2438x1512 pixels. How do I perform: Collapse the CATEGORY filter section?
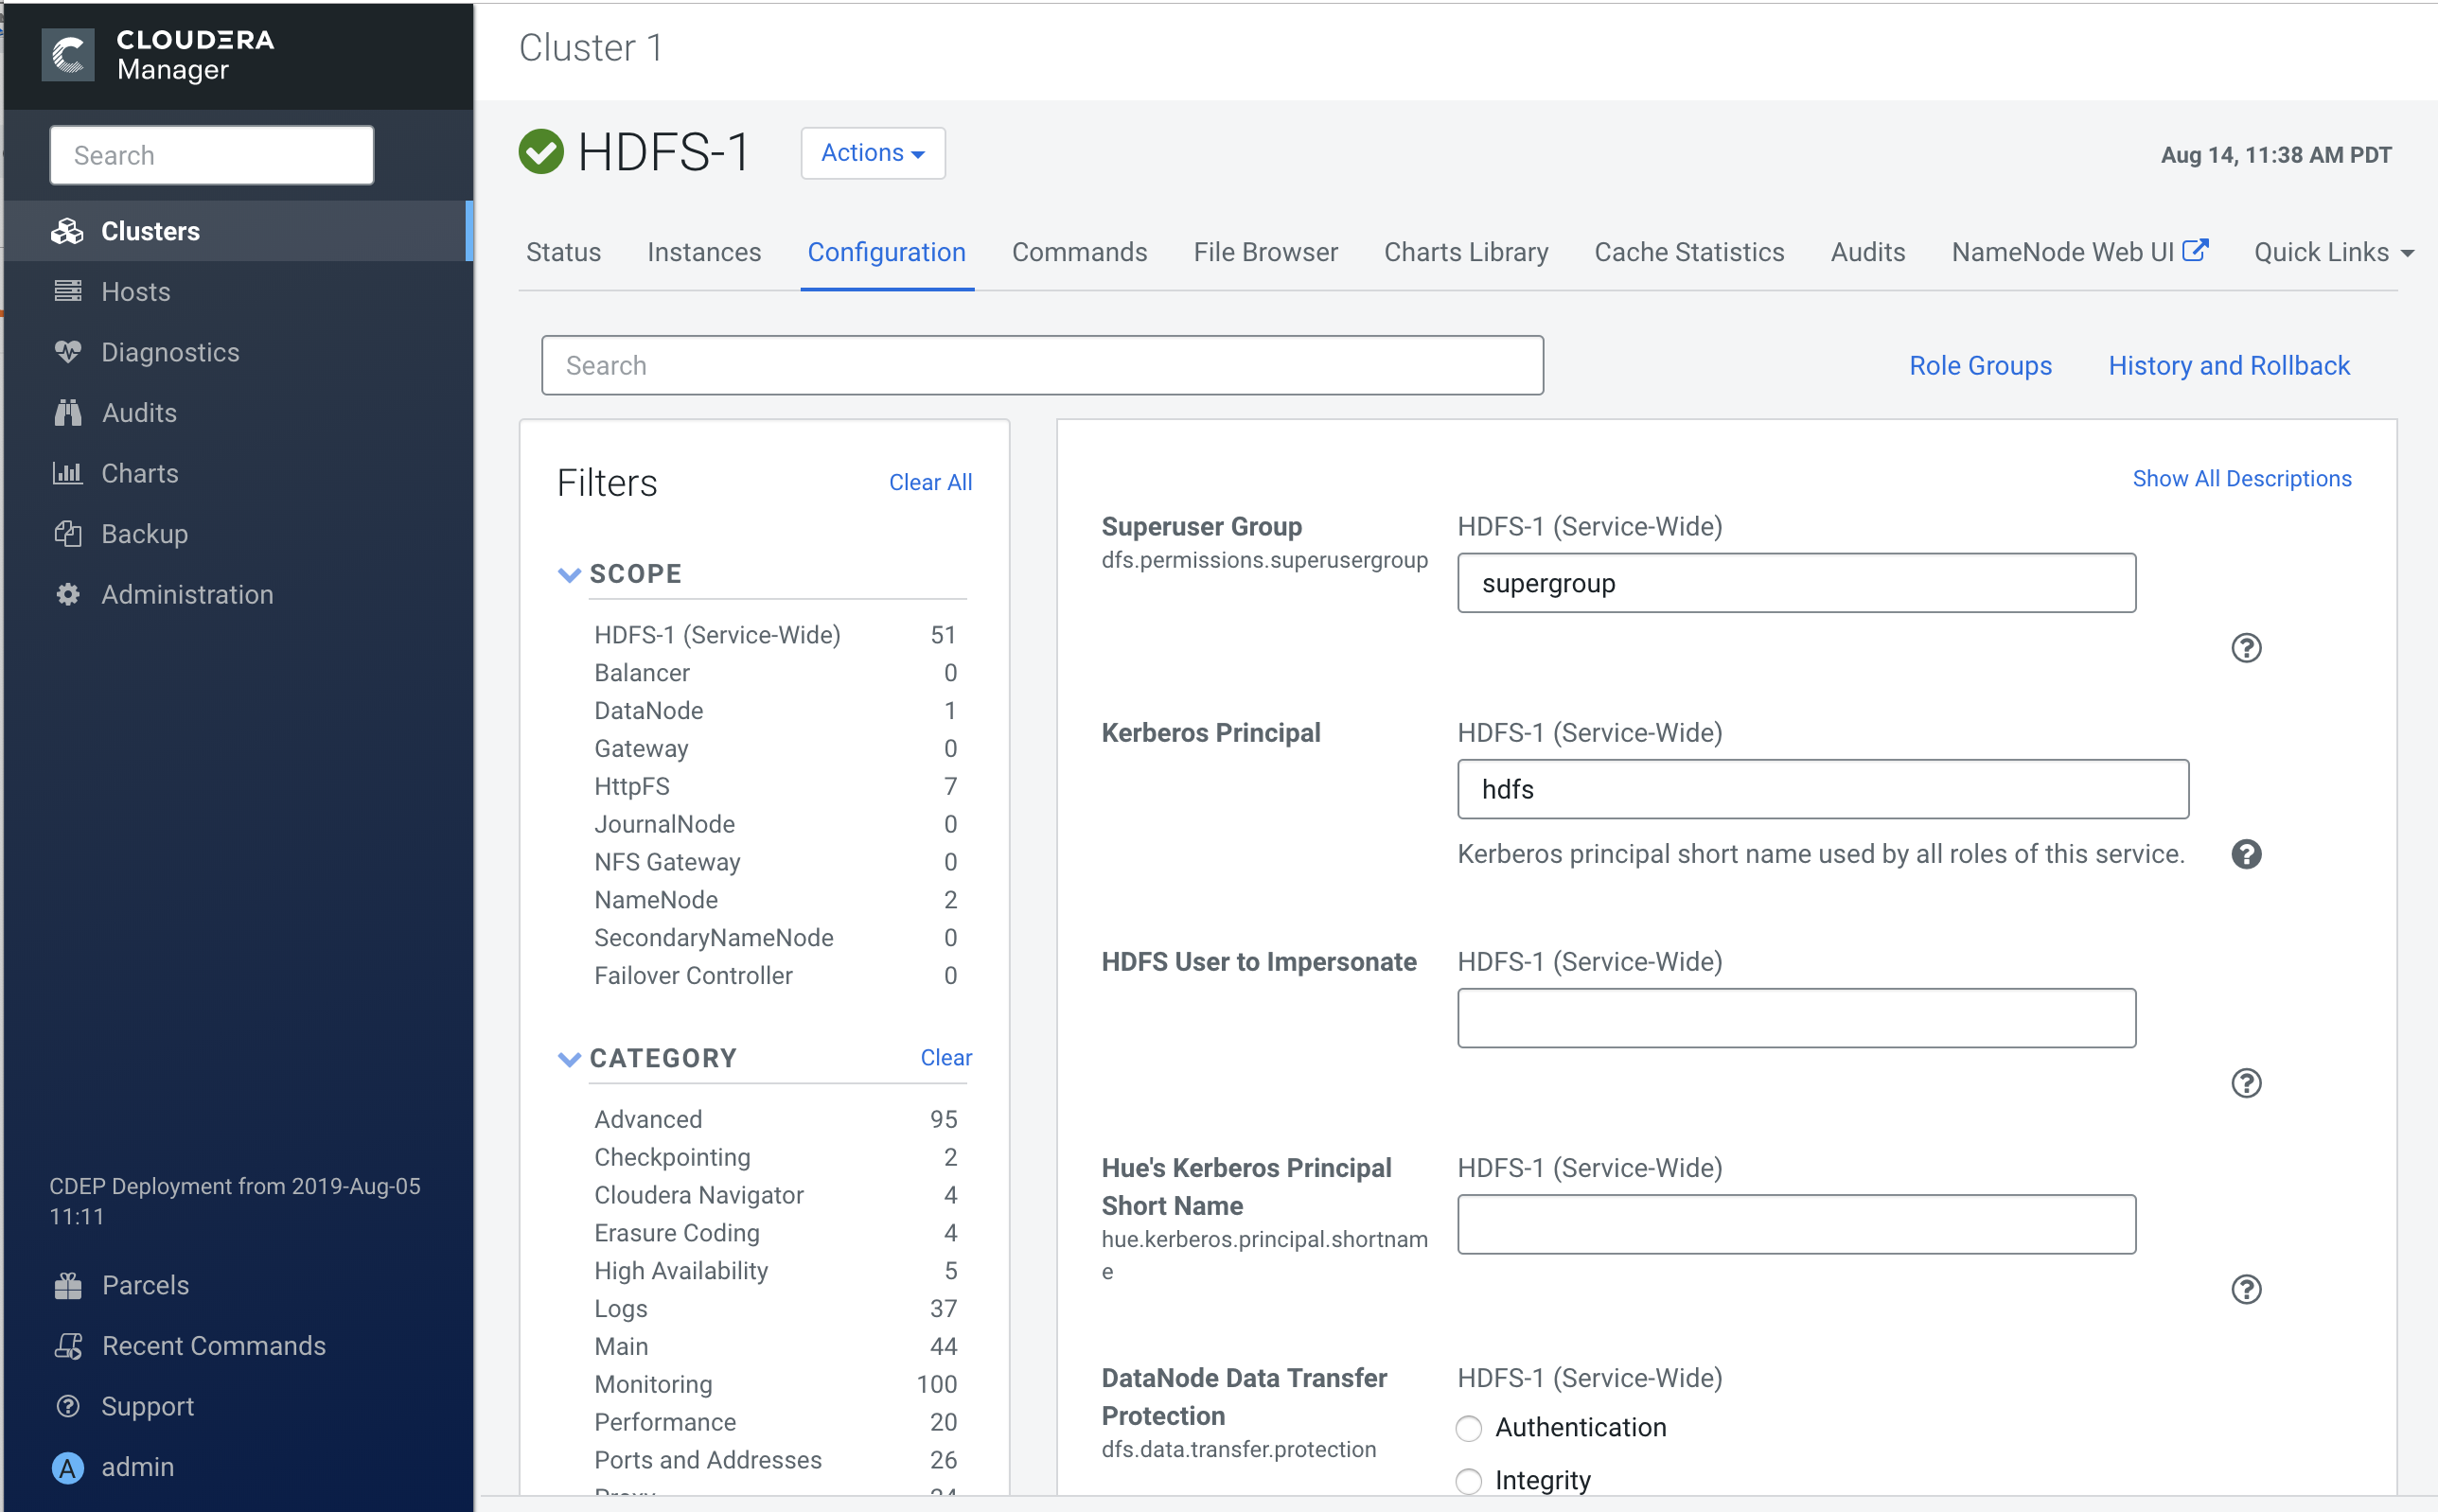coord(569,1059)
